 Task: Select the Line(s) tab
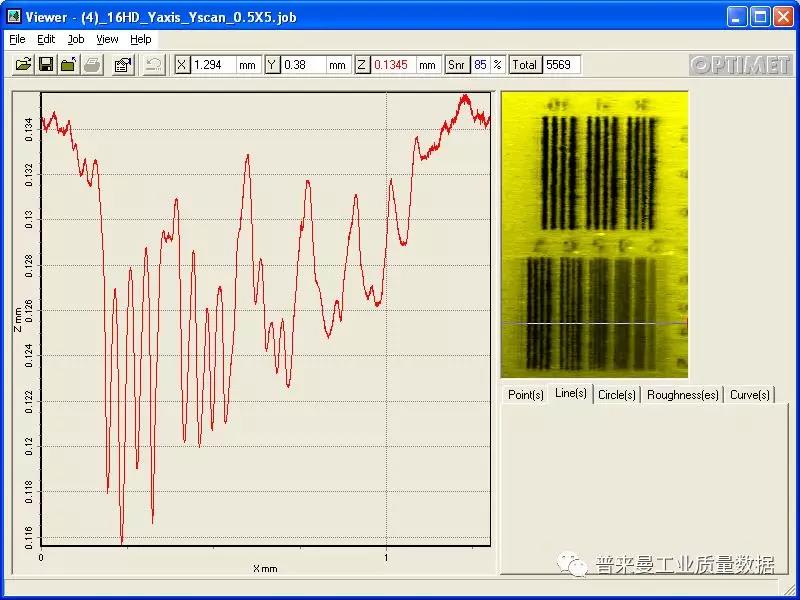(x=570, y=393)
